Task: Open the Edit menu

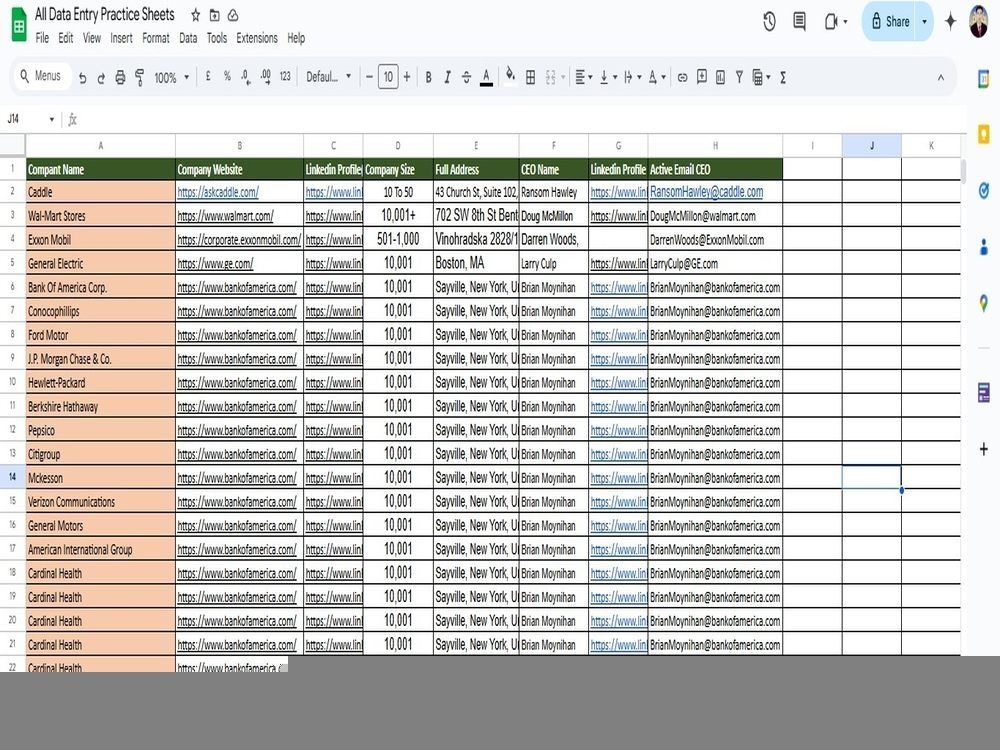Action: pos(66,38)
